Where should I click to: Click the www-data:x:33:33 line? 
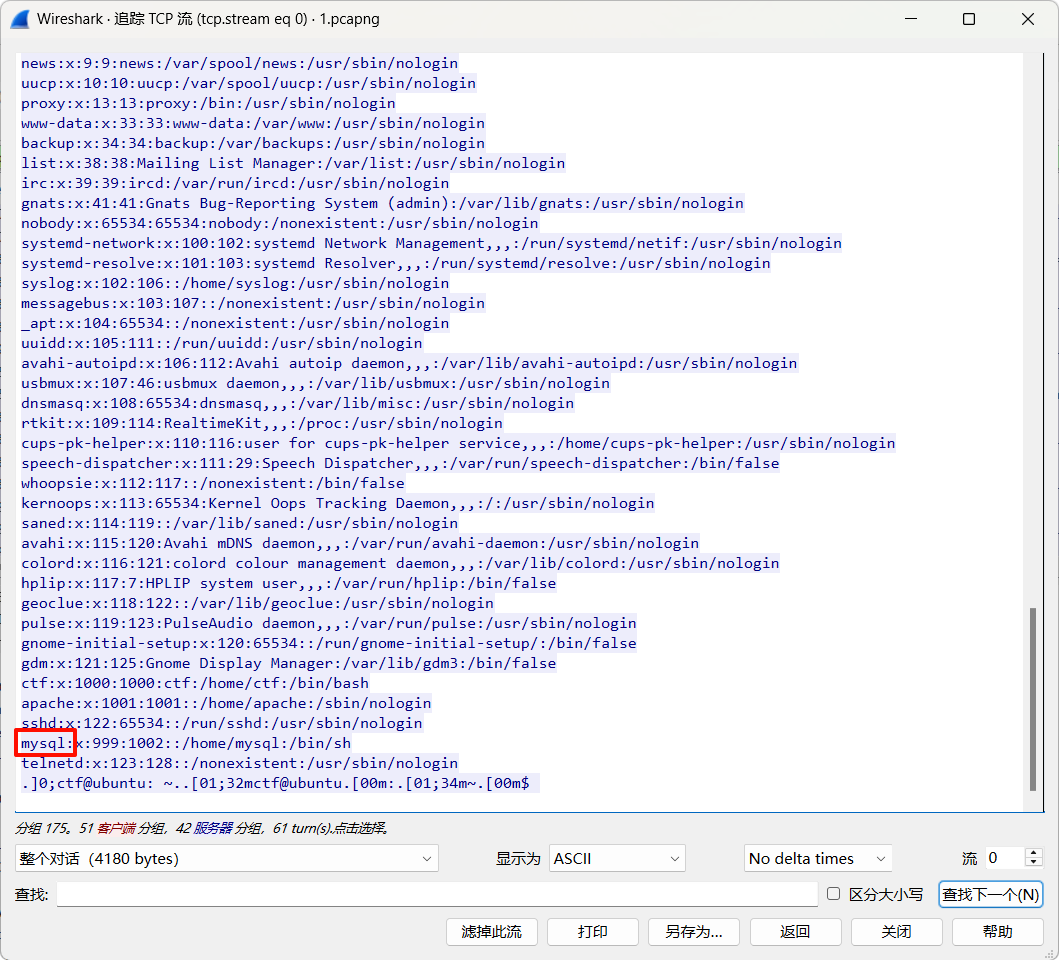[253, 123]
